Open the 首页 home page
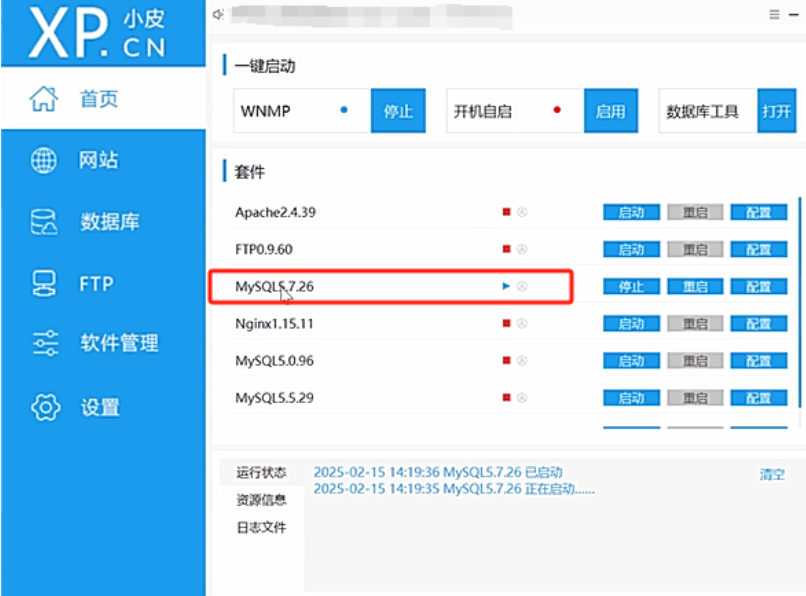The height and width of the screenshot is (596, 806). [x=103, y=98]
